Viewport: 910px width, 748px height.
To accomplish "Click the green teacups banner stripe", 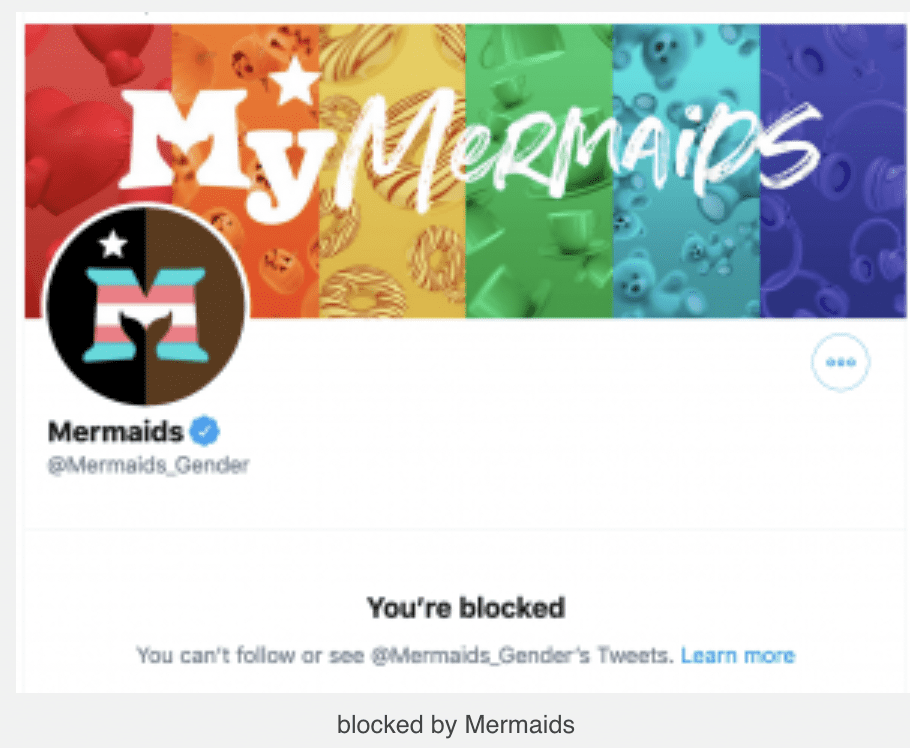I will coord(538,260).
